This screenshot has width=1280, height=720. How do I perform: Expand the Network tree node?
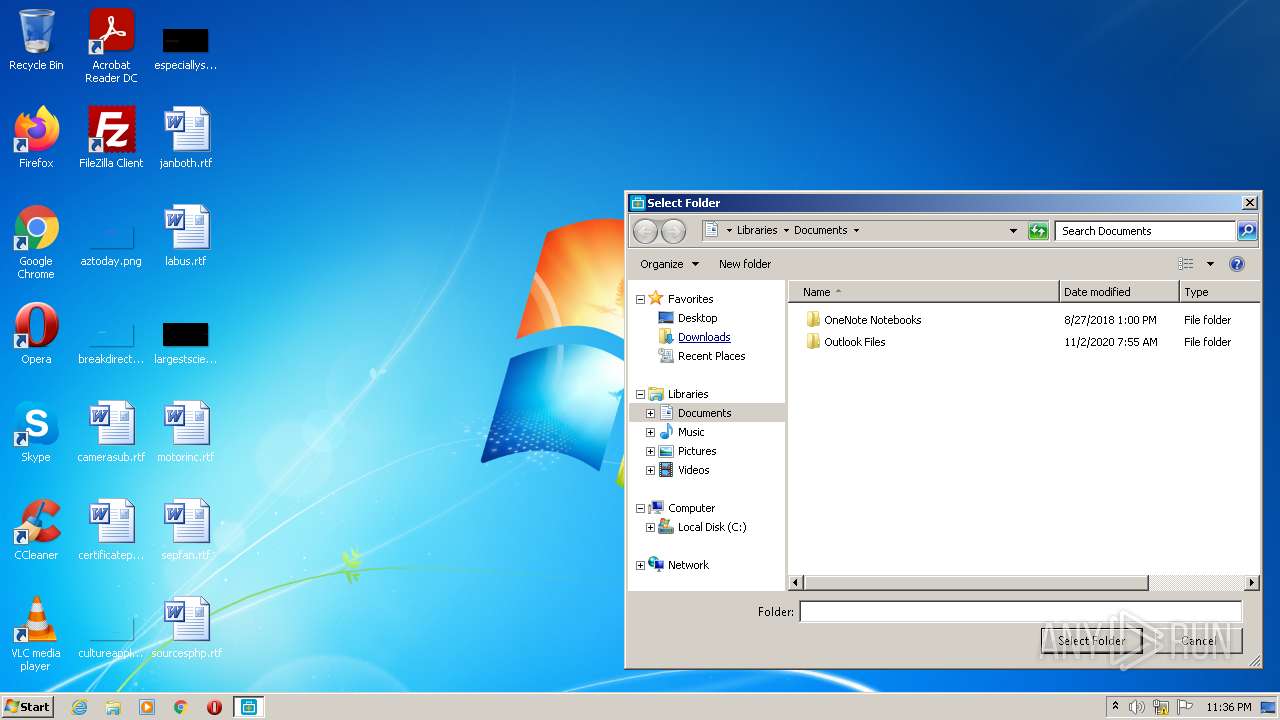pos(640,565)
